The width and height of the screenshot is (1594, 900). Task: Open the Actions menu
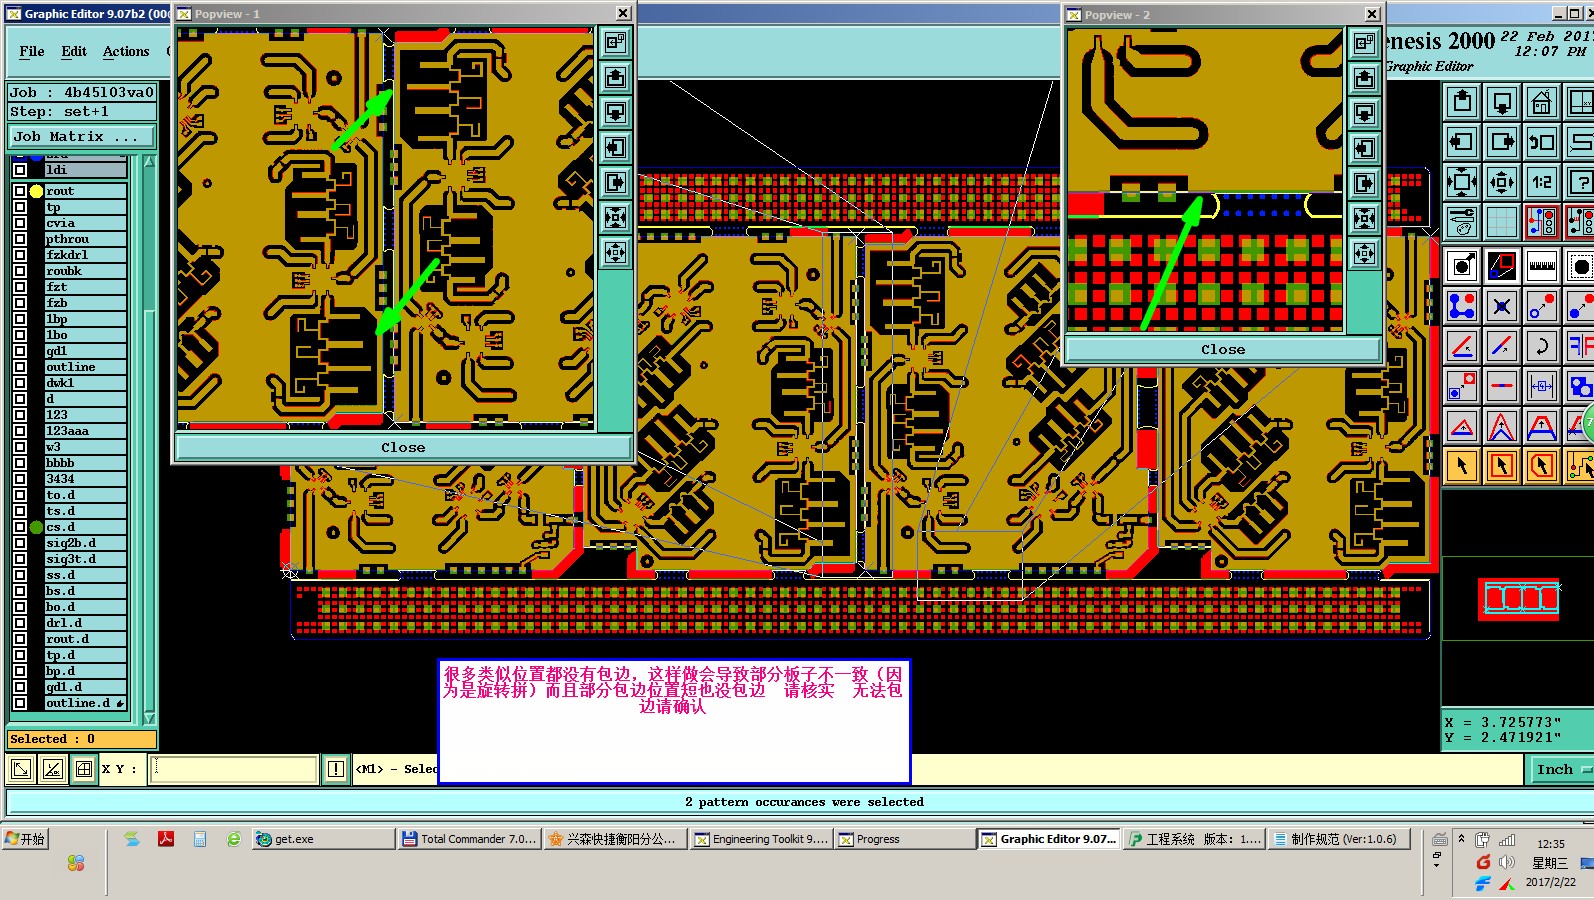(x=126, y=51)
